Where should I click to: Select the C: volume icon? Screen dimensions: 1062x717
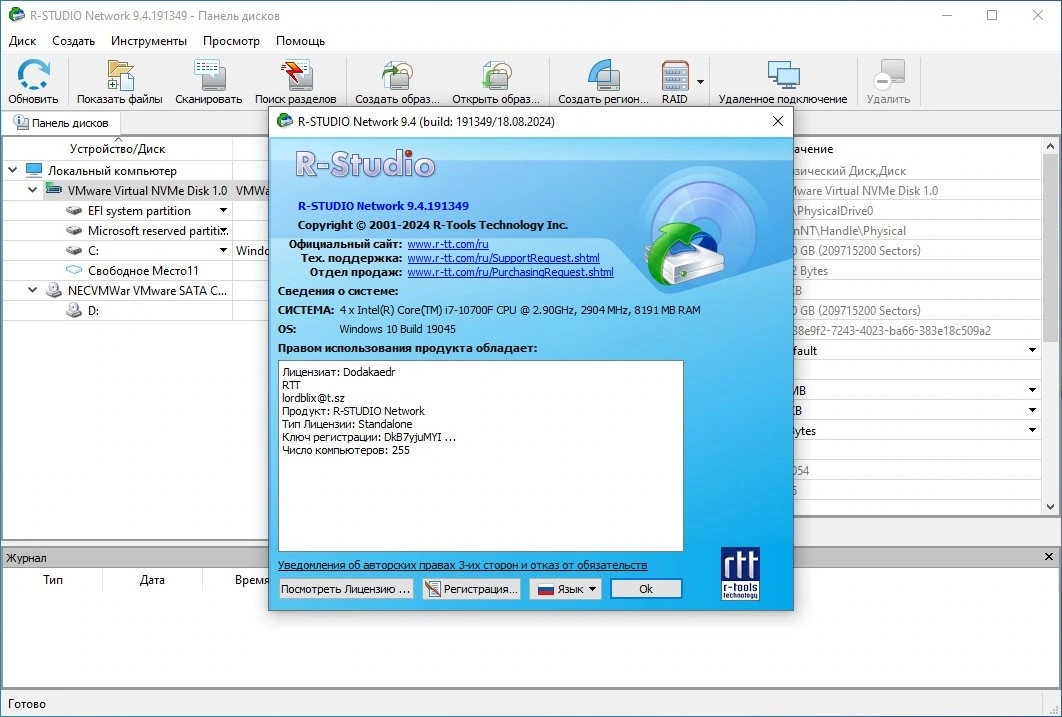click(74, 251)
